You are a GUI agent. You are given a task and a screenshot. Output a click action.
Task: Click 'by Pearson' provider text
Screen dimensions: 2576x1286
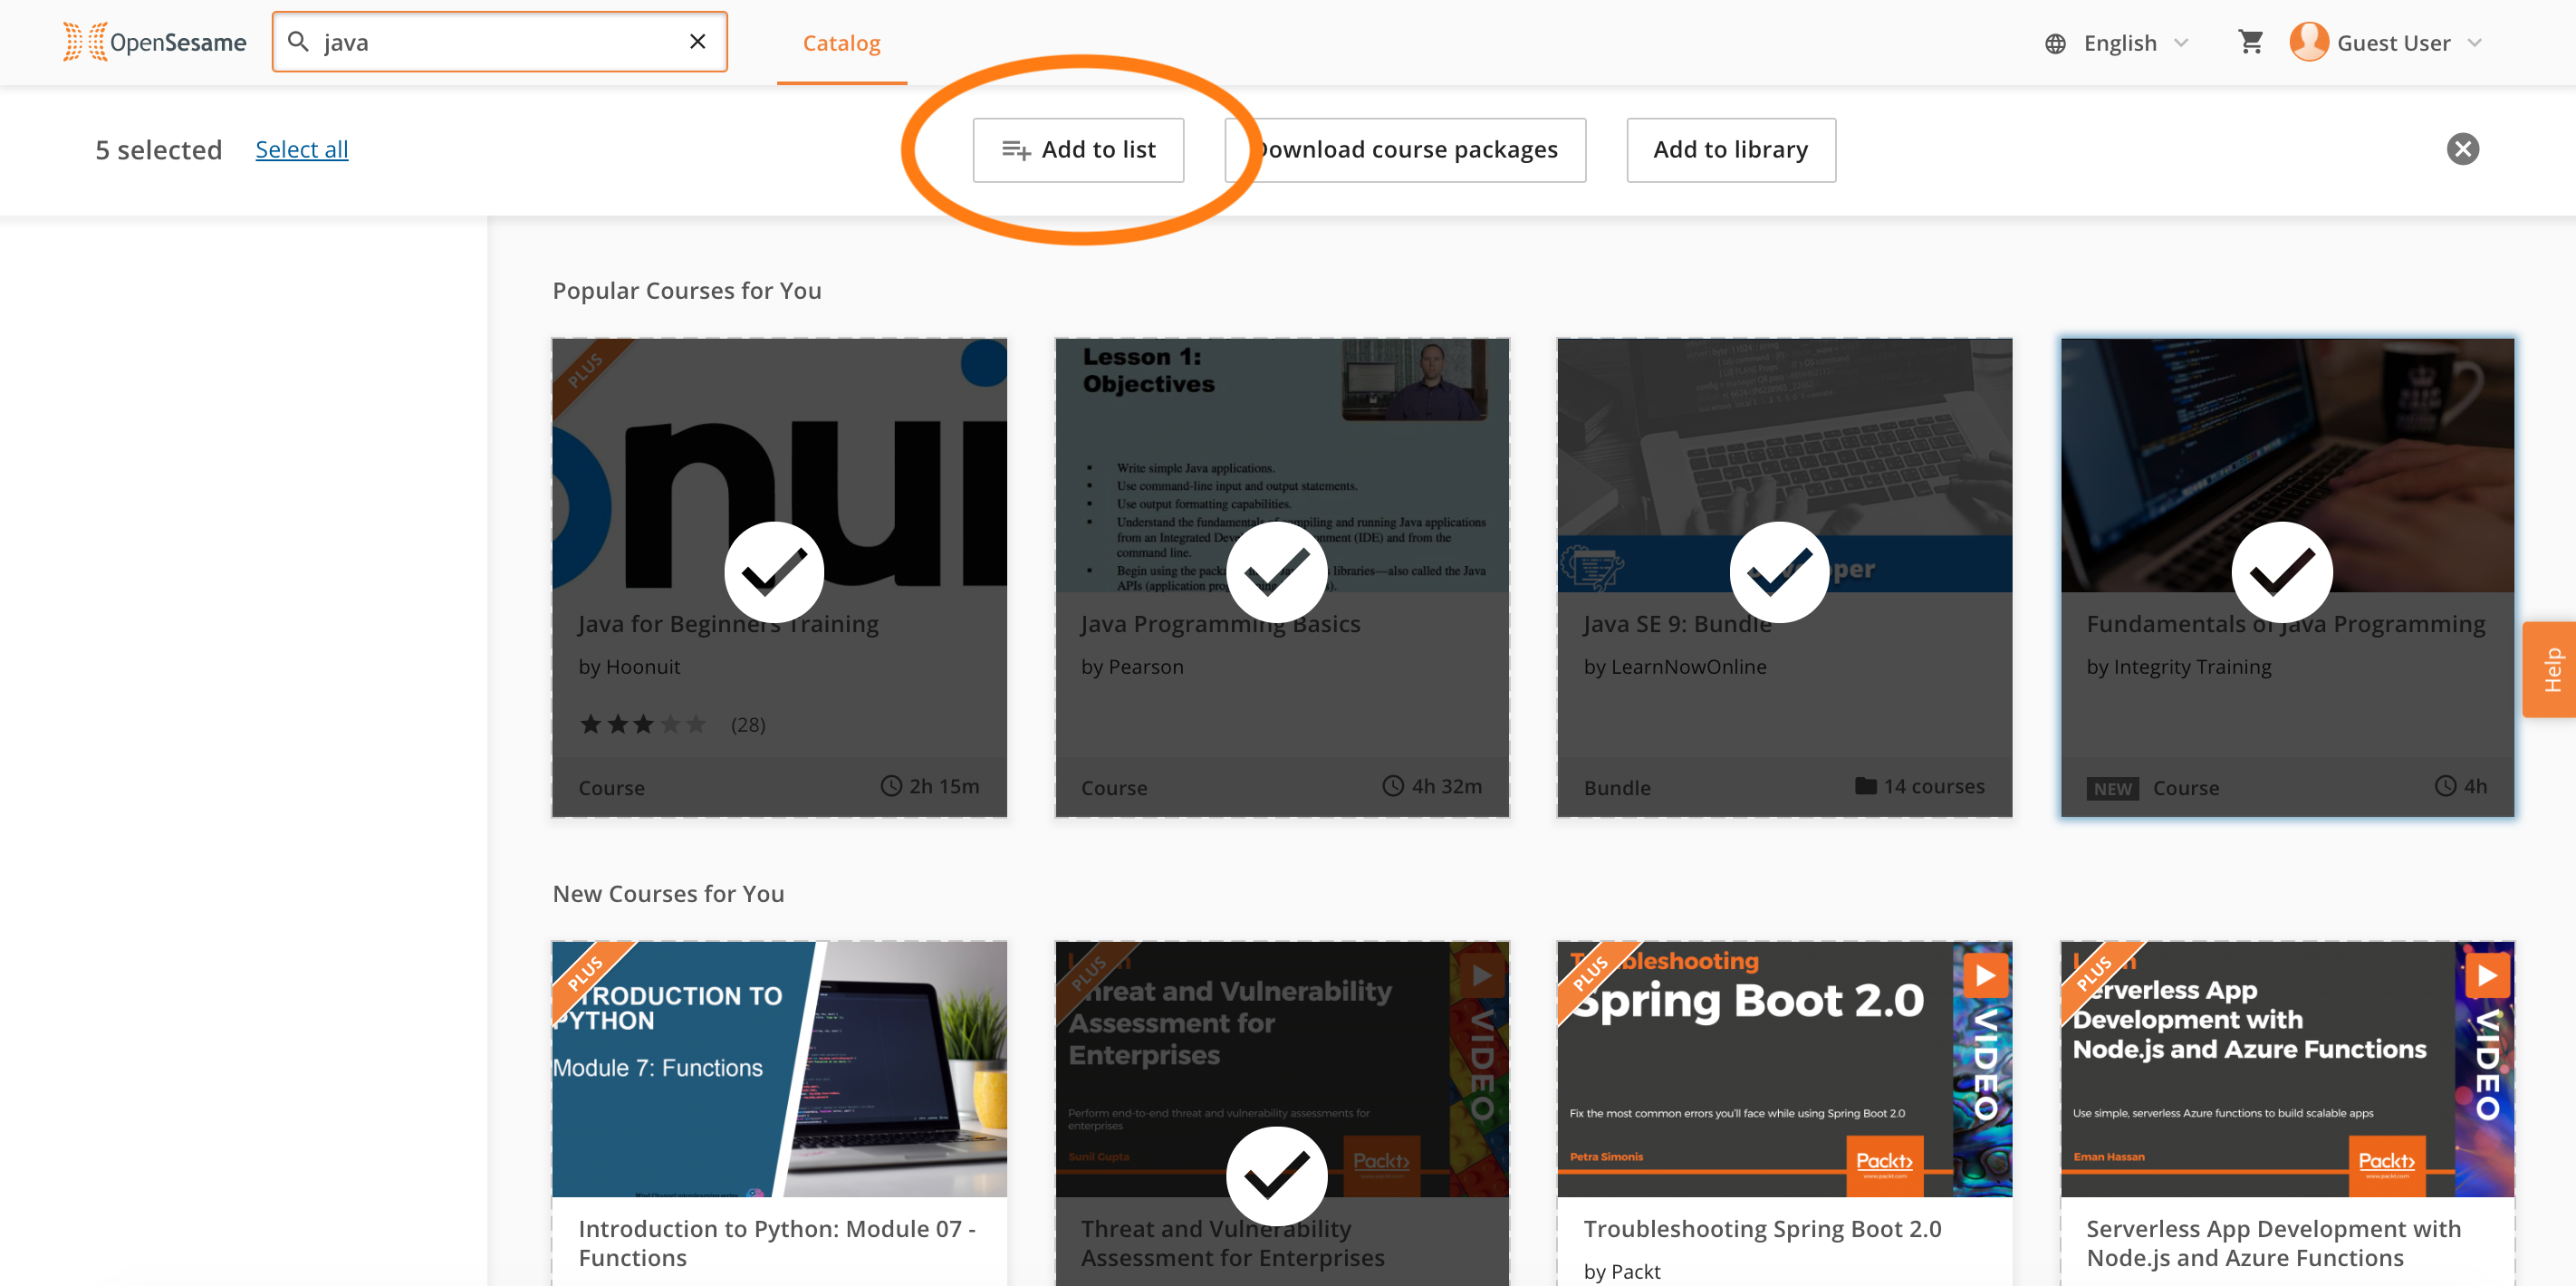pyautogui.click(x=1132, y=667)
